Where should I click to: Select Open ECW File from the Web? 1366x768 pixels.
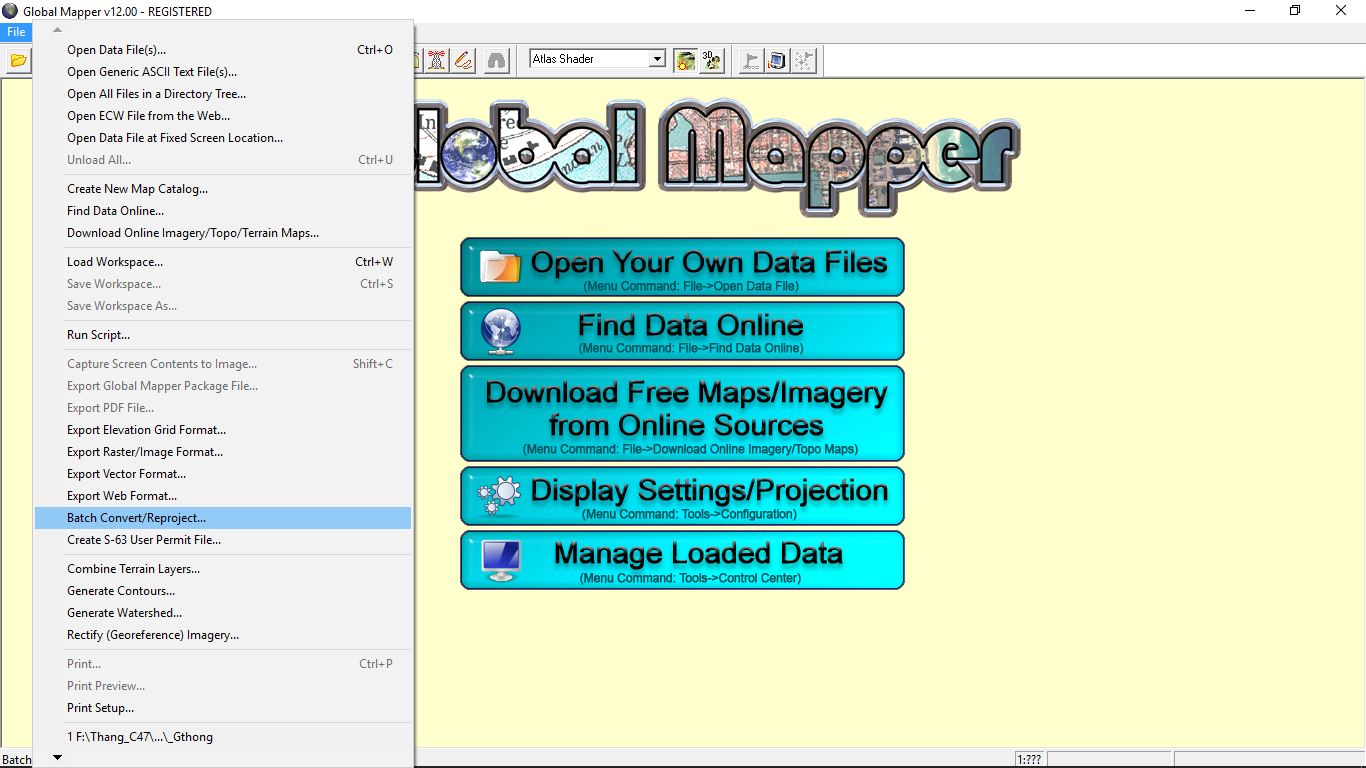(223, 116)
